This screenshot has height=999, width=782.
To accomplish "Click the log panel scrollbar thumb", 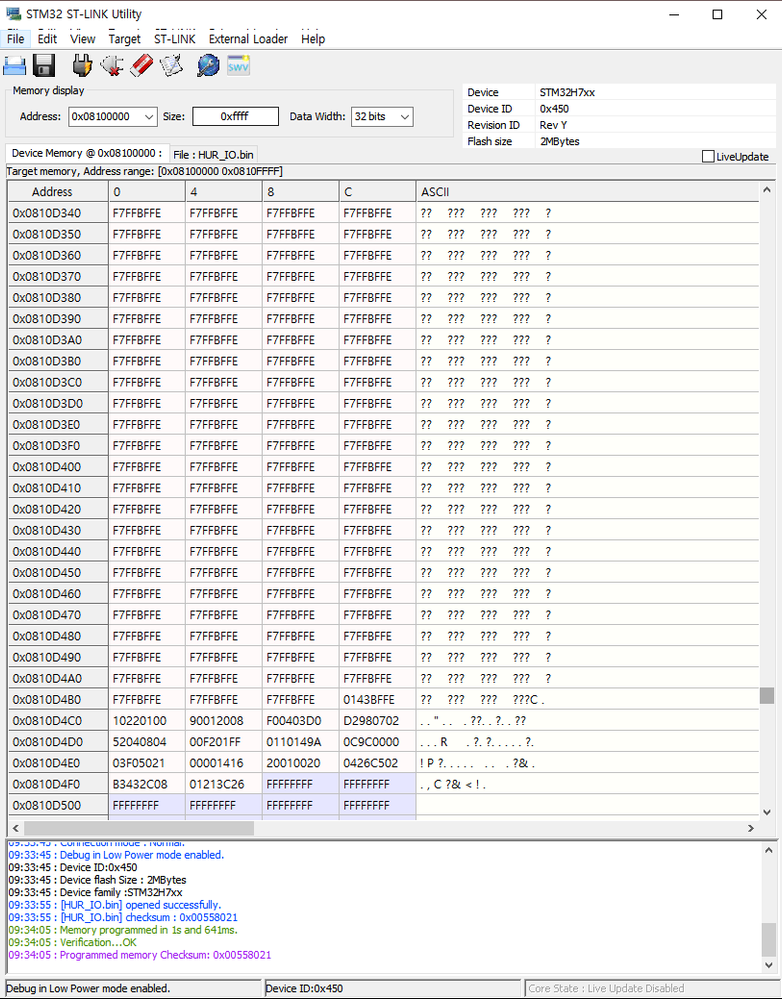I will tap(769, 940).
